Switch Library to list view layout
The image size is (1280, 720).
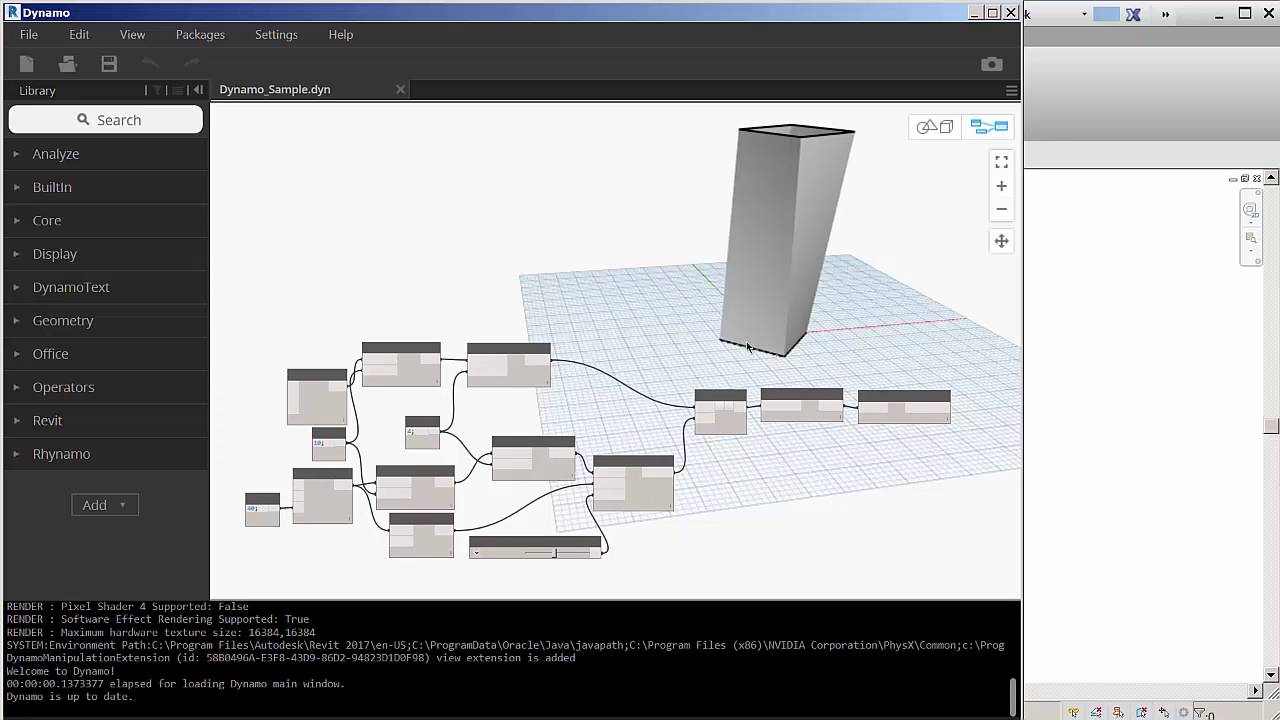click(x=178, y=90)
